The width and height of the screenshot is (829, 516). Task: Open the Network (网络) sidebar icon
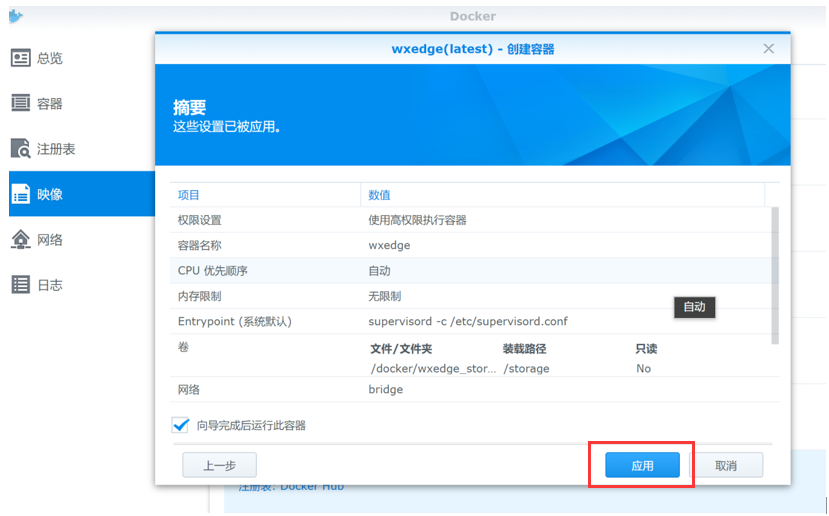pos(21,240)
